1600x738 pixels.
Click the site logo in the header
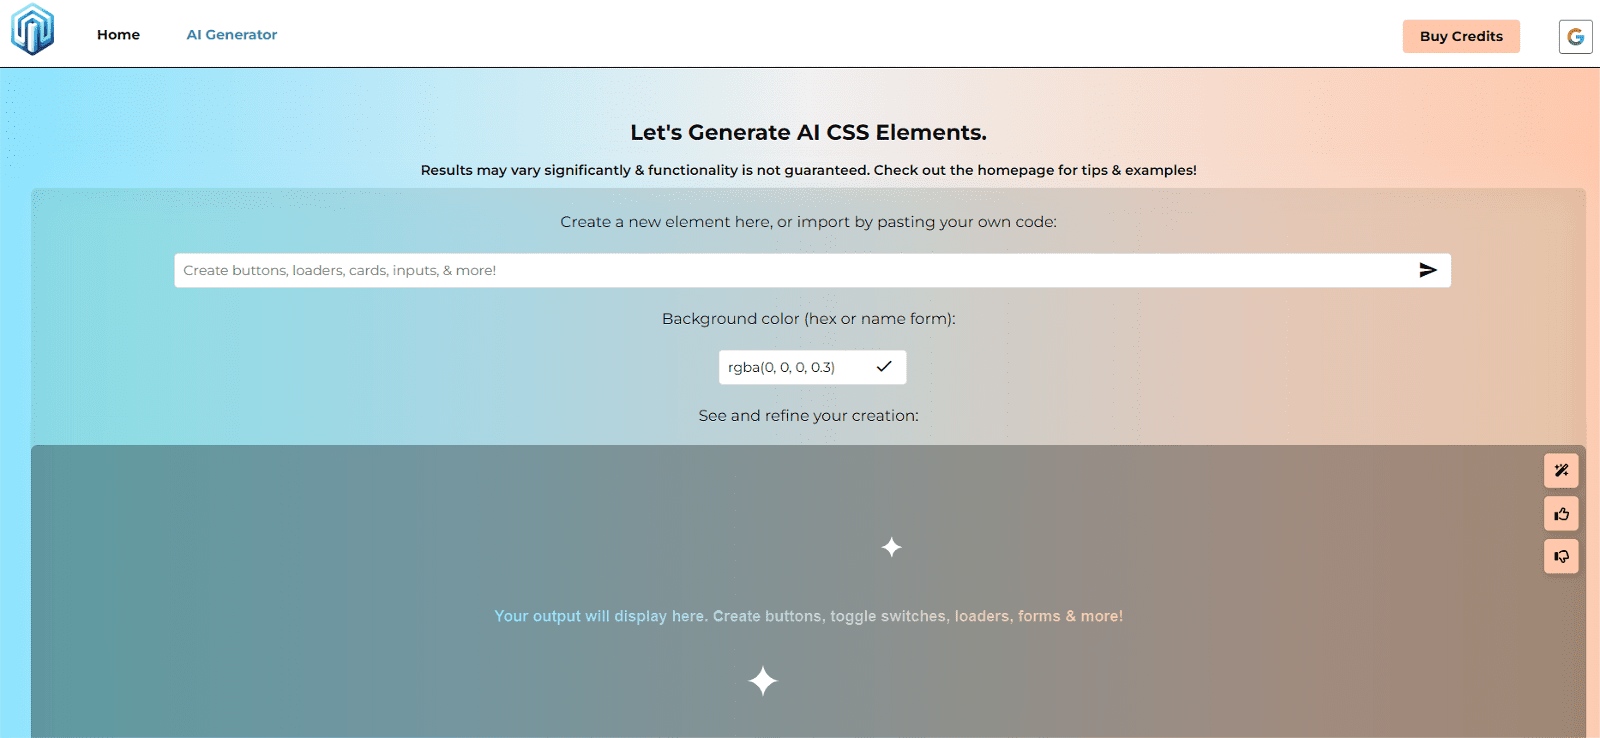click(x=32, y=30)
